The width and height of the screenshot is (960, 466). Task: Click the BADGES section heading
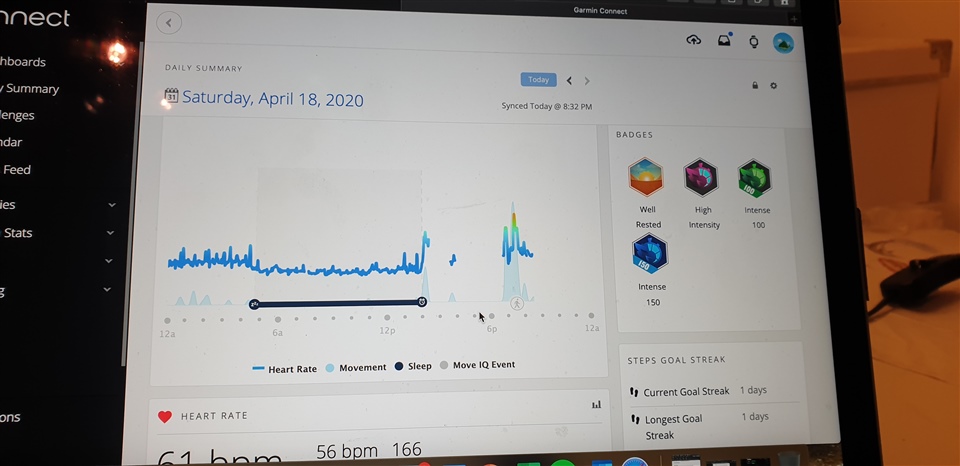(634, 135)
